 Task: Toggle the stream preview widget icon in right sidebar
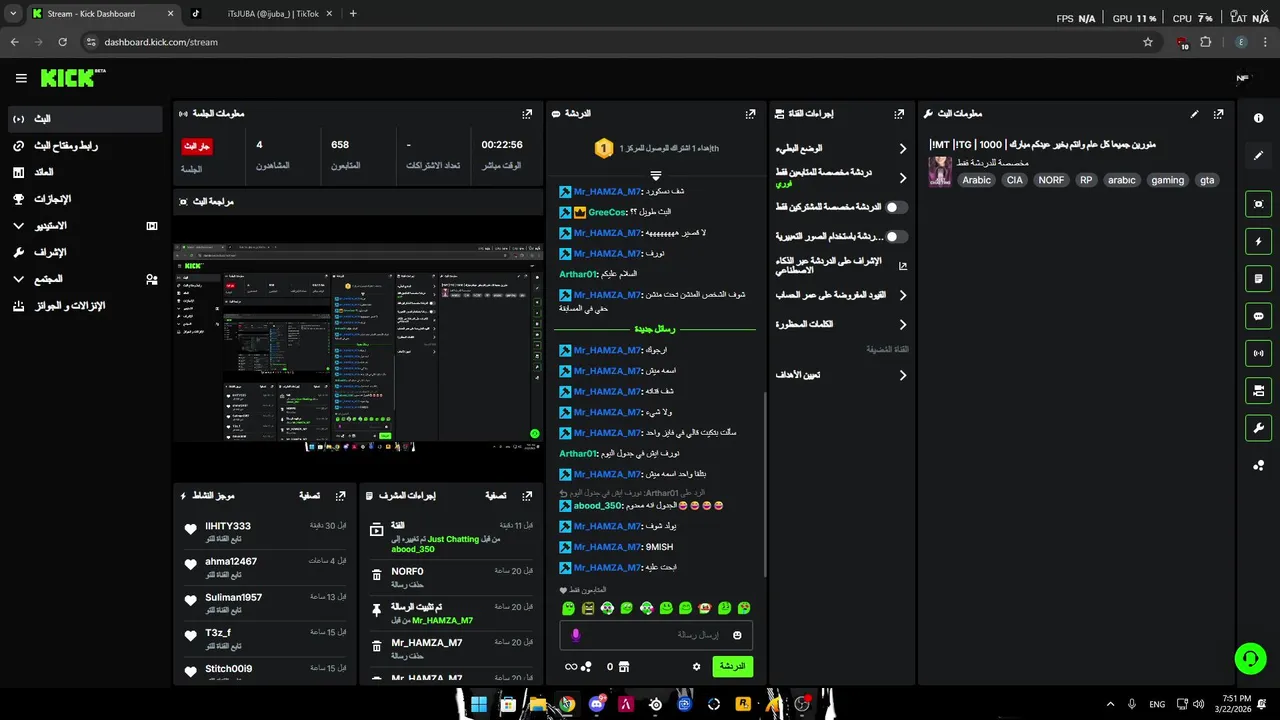point(1258,204)
